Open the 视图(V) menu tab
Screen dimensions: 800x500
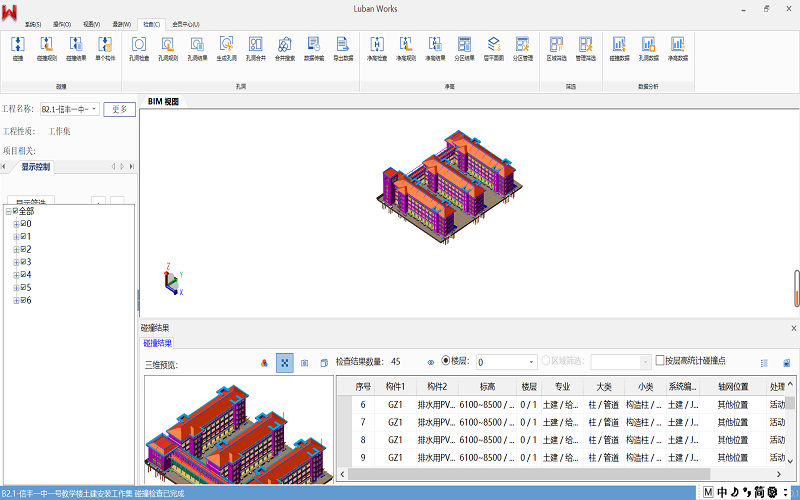(91, 24)
